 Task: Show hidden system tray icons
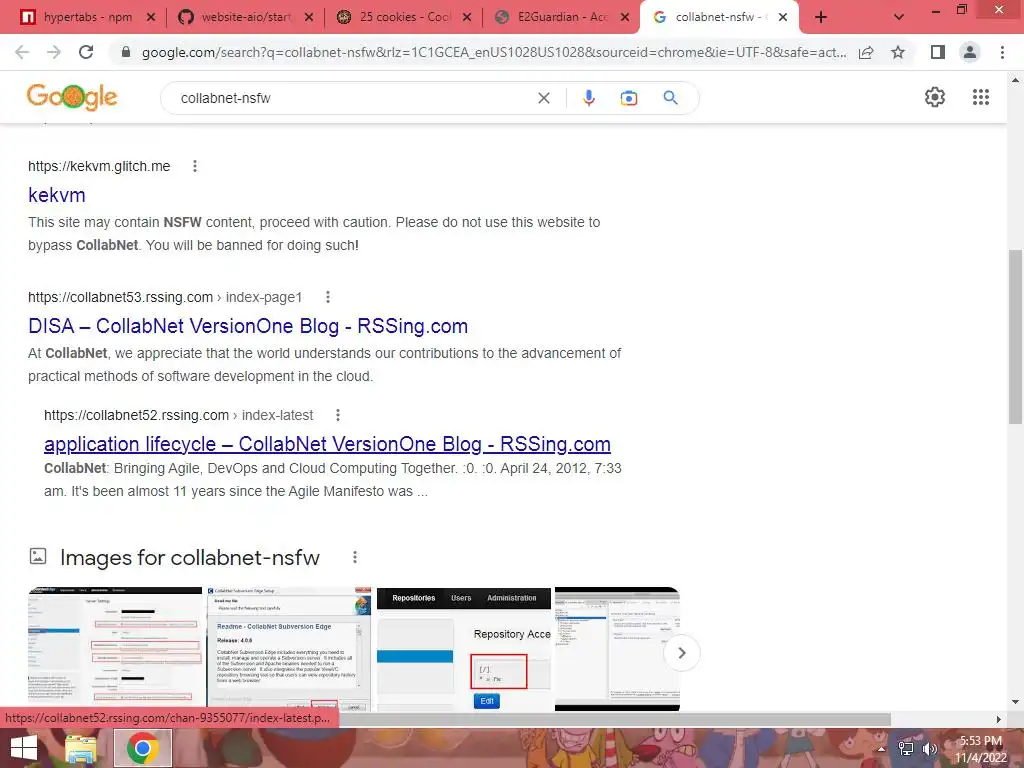click(881, 748)
